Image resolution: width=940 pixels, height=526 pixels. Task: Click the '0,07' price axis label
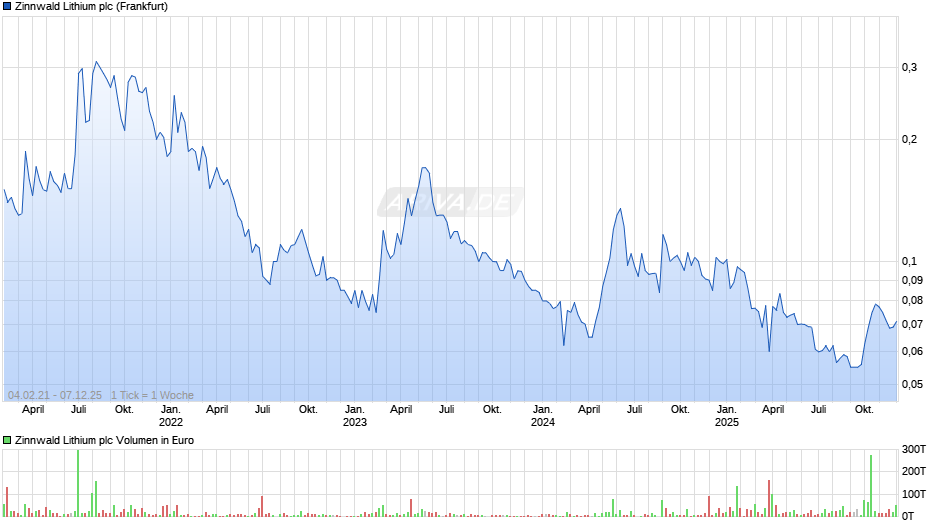pyautogui.click(x=912, y=324)
